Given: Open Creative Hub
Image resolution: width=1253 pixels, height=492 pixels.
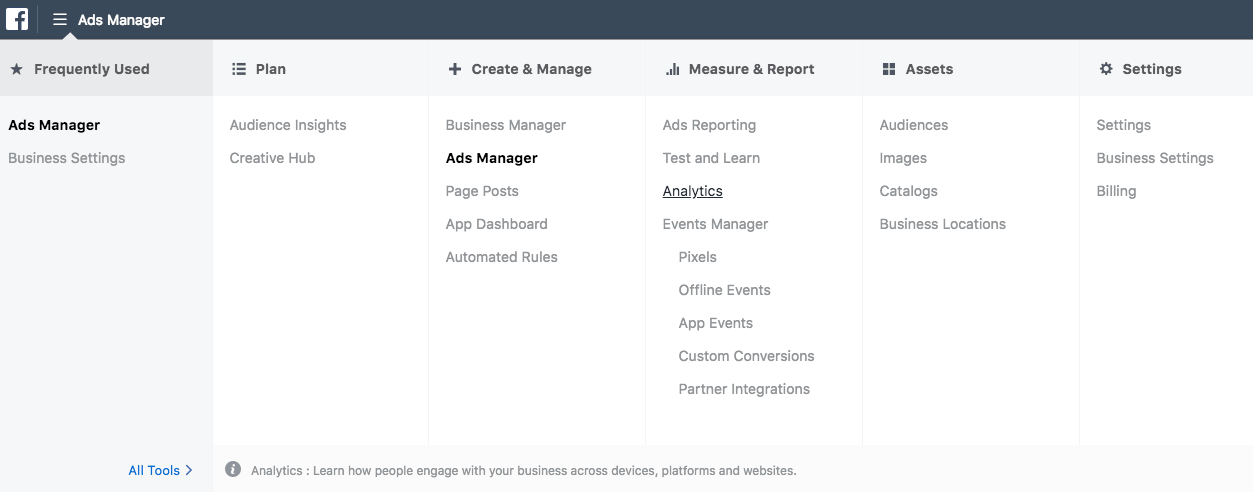Looking at the screenshot, I should point(272,158).
